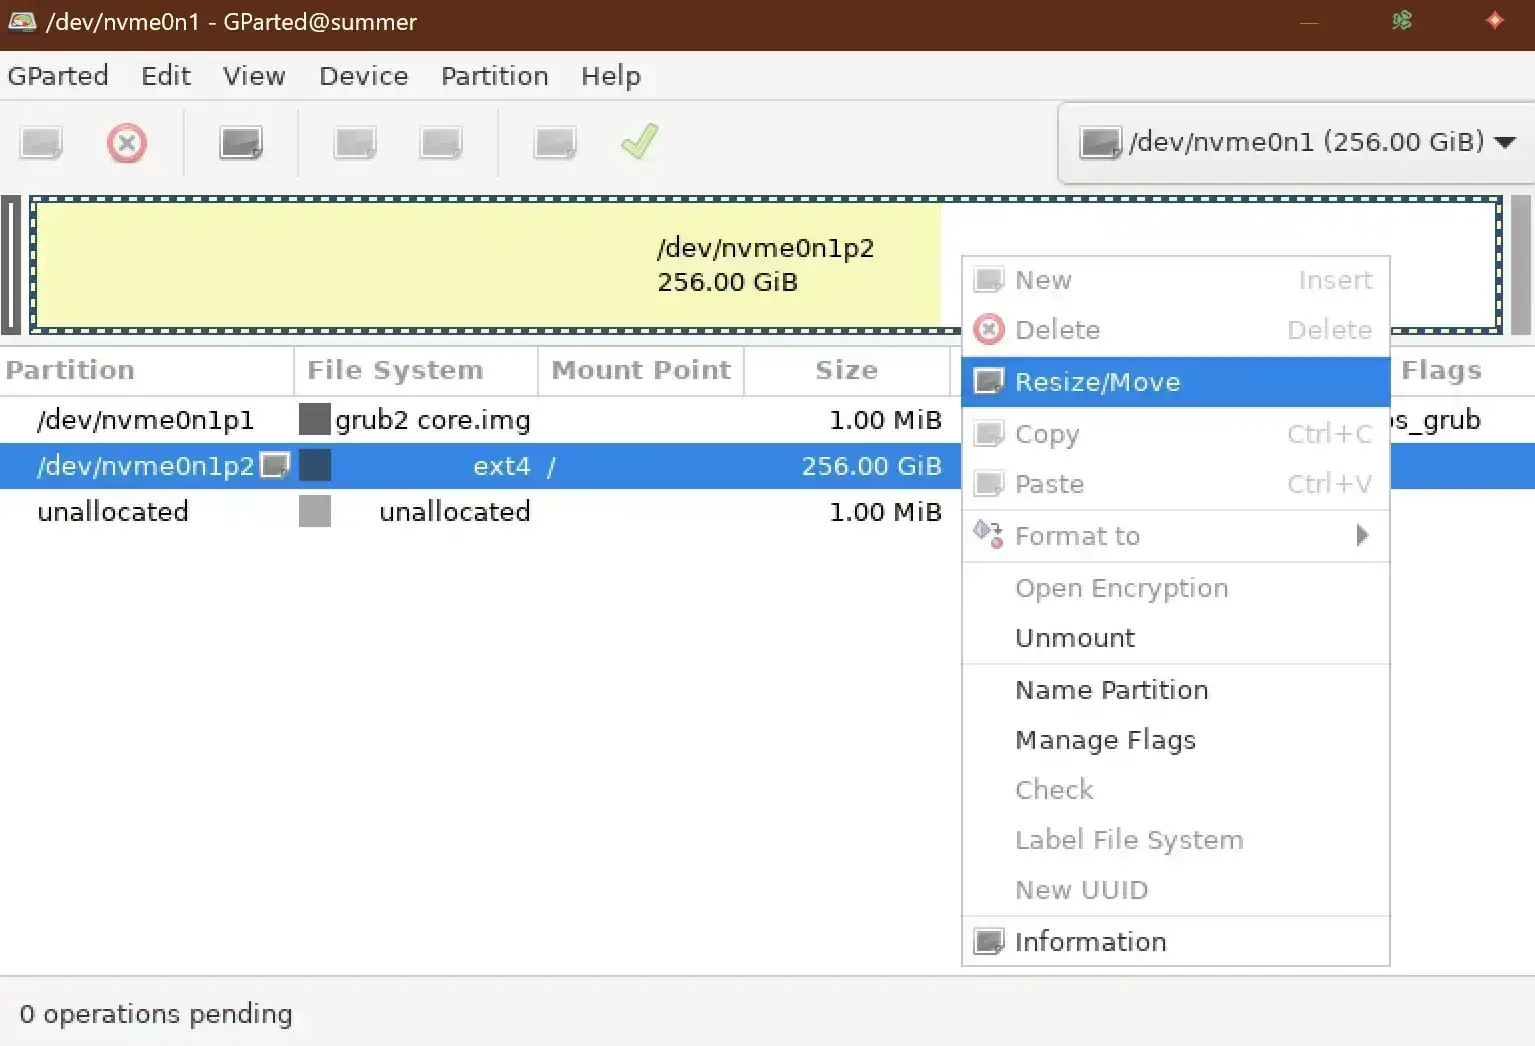Screen dimensions: 1535x1046
Task: Choose Manage Flags in the context menu
Action: pyautogui.click(x=1176, y=740)
